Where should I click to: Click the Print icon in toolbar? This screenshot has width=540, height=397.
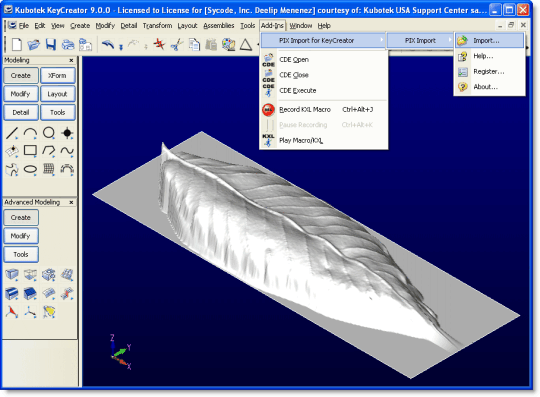pyautogui.click(x=68, y=45)
